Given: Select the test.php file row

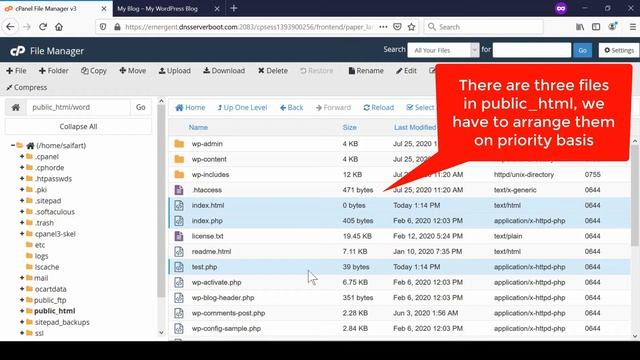Looking at the screenshot, I should tap(400, 267).
